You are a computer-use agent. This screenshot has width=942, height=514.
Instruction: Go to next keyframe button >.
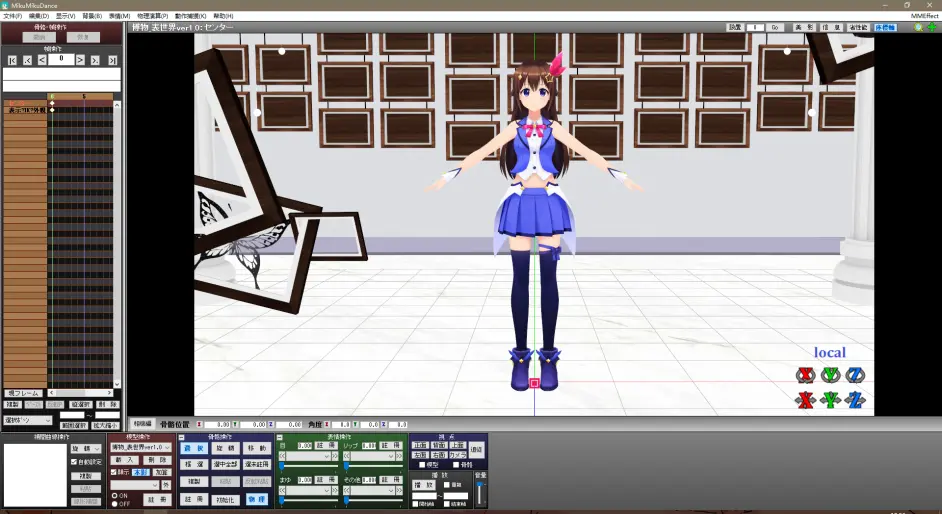95,60
